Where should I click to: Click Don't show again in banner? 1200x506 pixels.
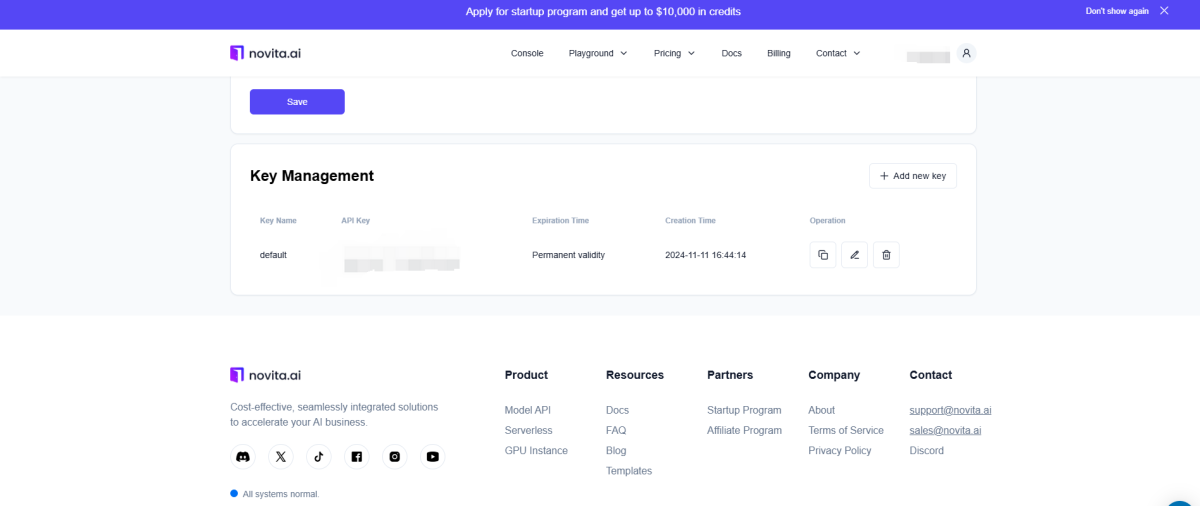pos(1117,11)
